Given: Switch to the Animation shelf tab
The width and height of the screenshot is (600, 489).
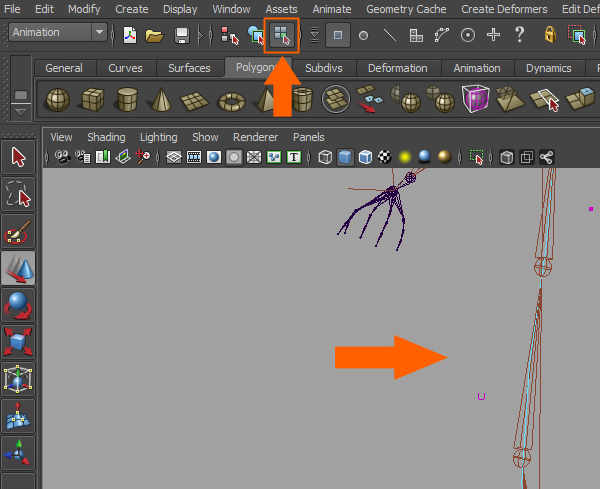Looking at the screenshot, I should 477,68.
